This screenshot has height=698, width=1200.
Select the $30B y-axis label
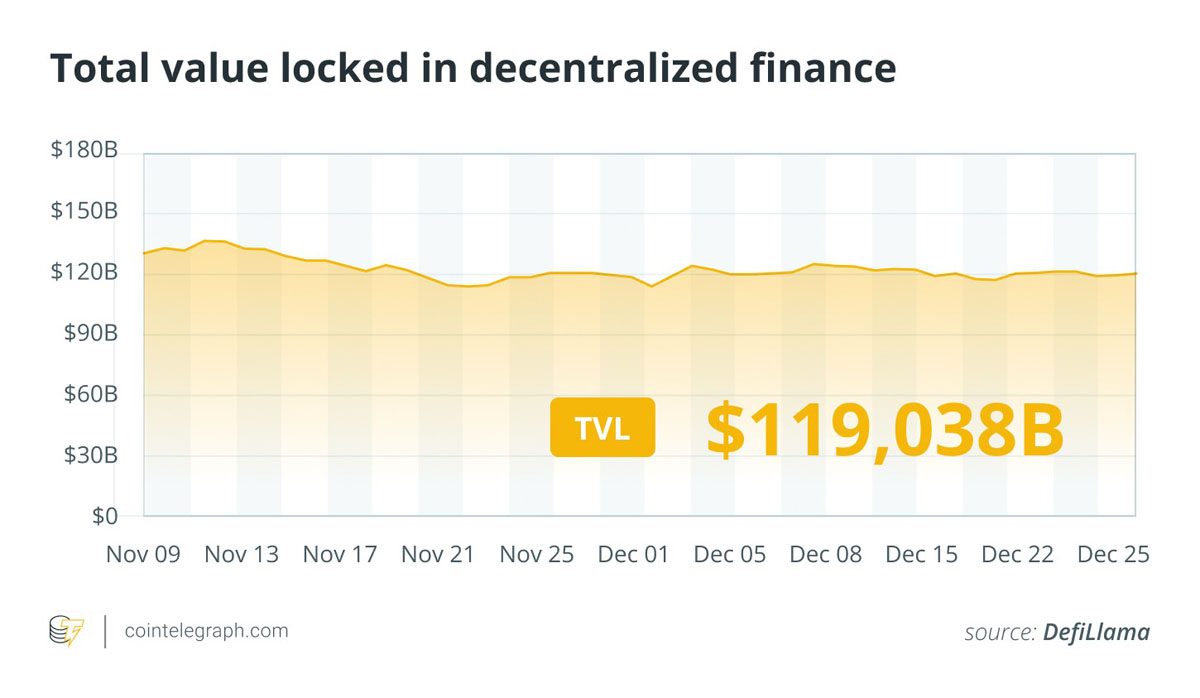(90, 456)
